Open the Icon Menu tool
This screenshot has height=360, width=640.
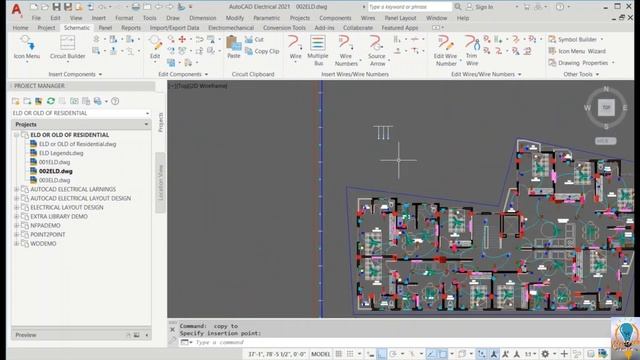27,48
